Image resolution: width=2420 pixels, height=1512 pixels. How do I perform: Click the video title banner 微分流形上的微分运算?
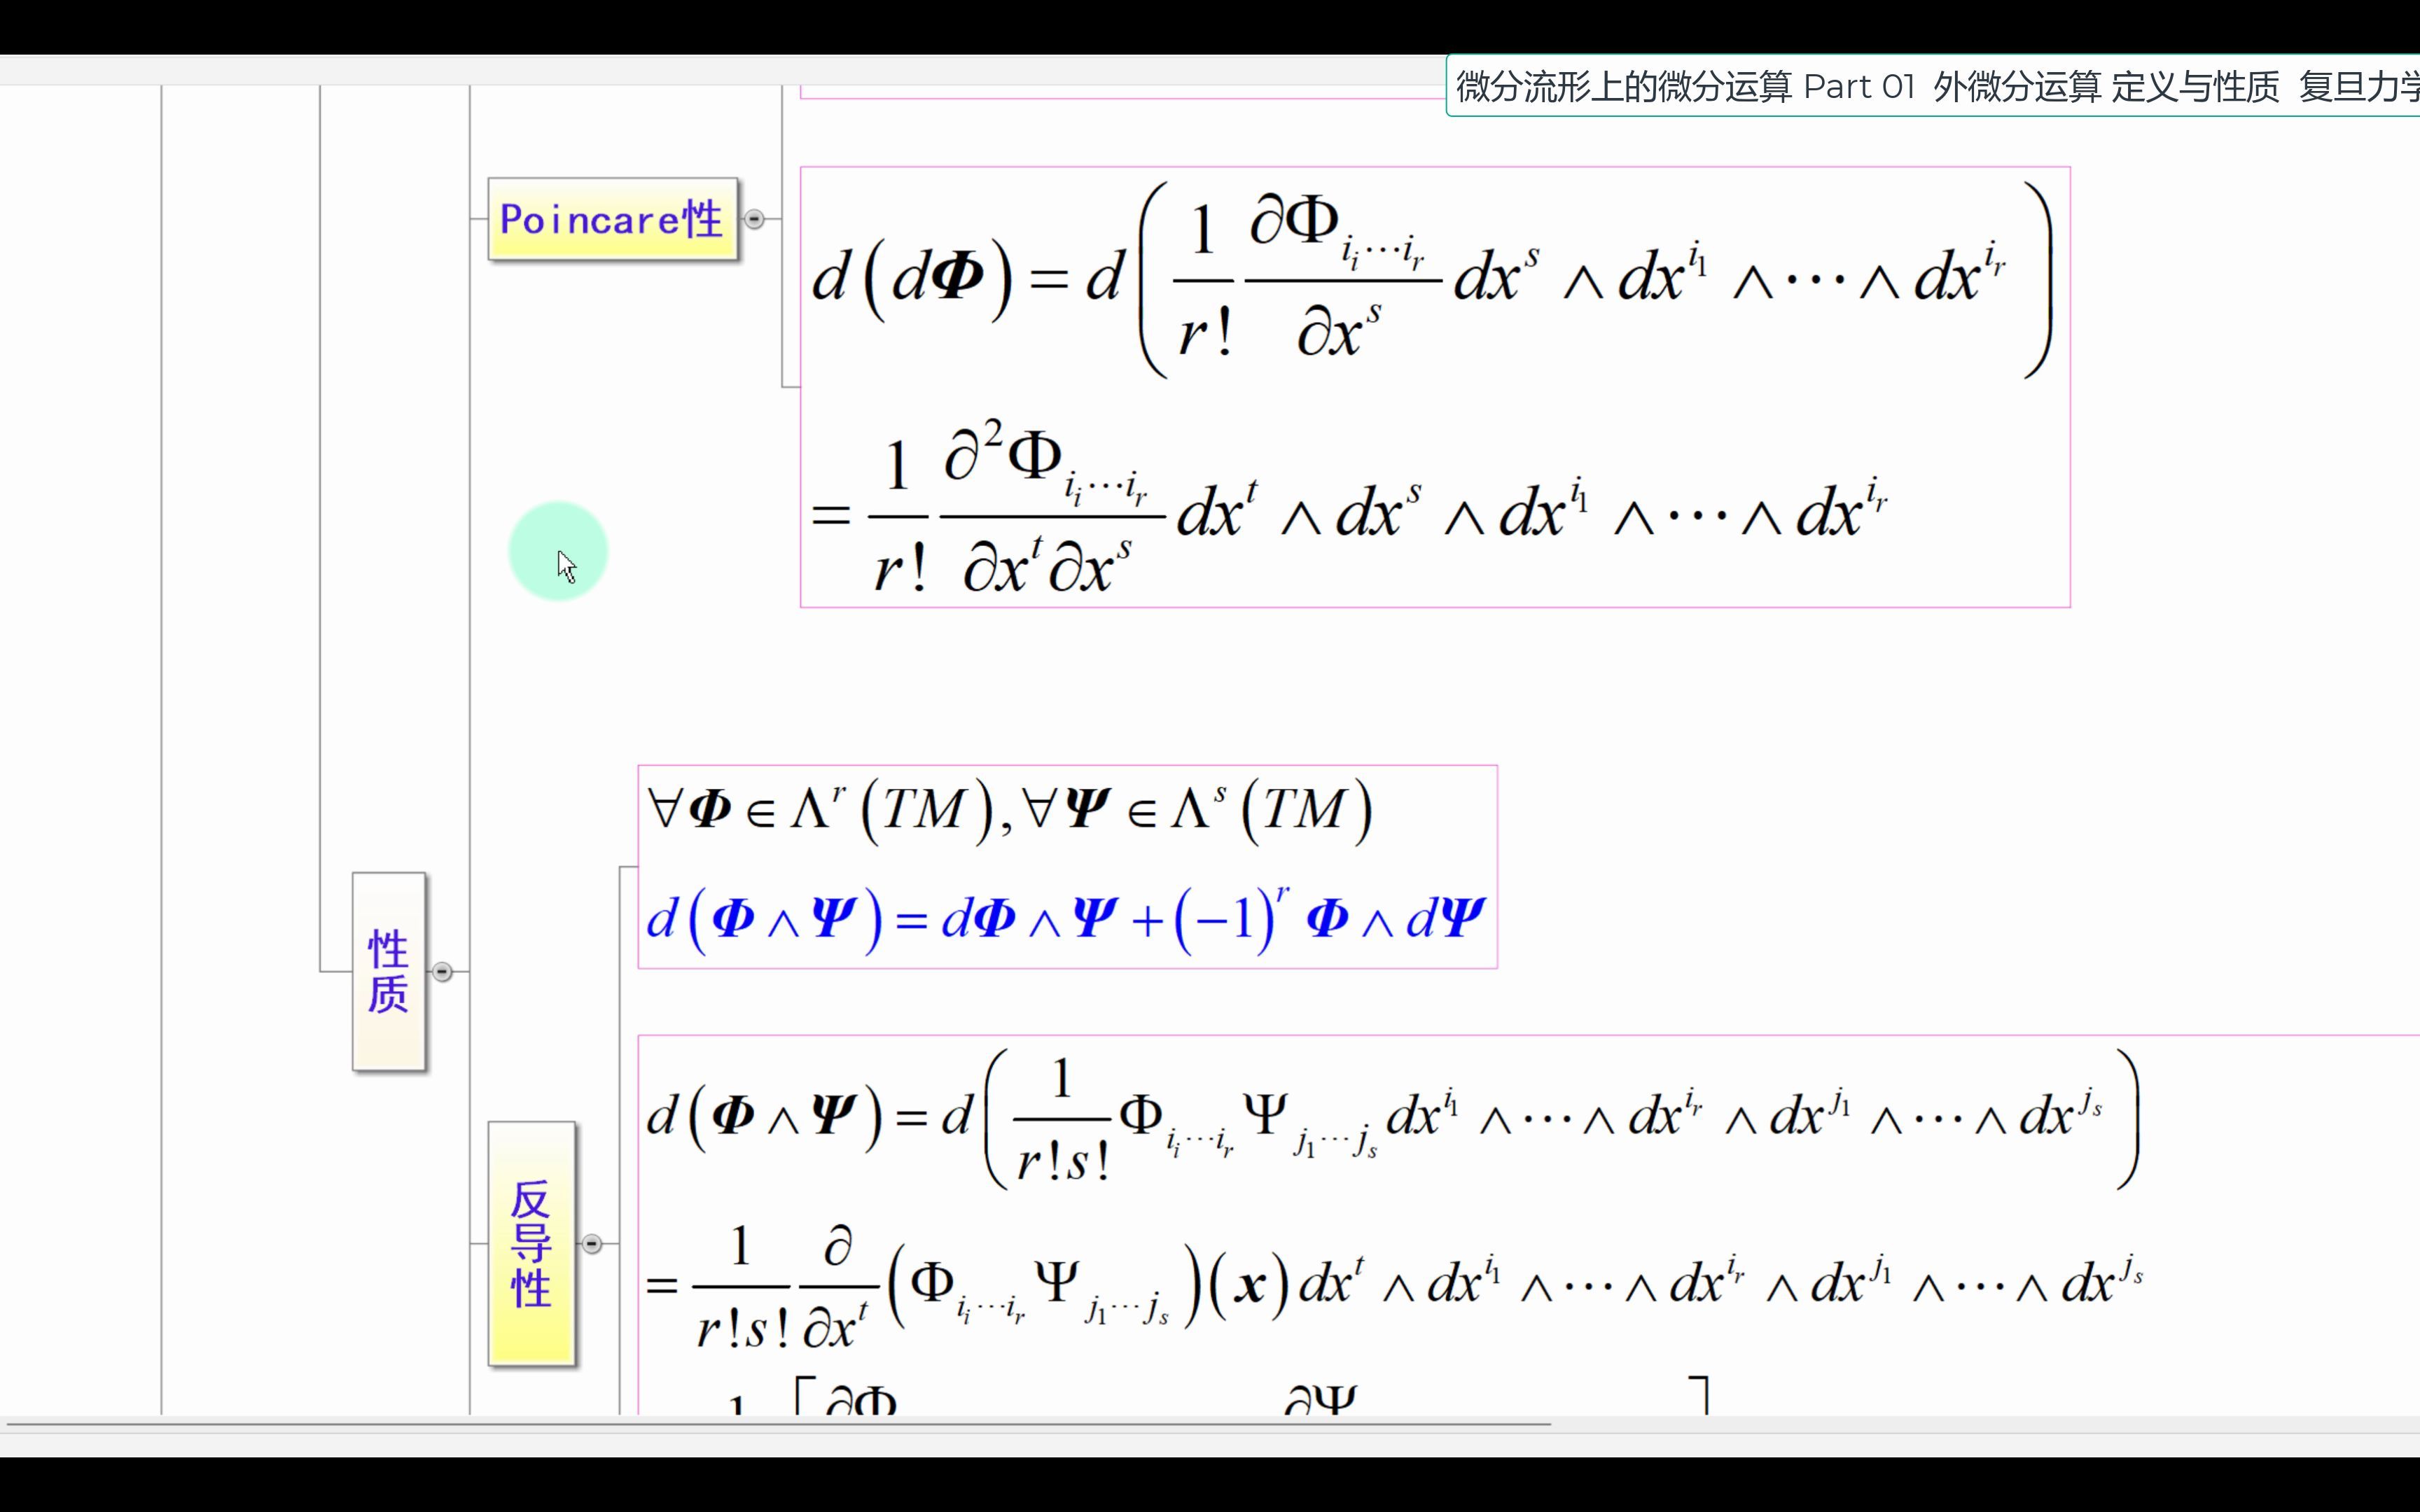tap(1933, 86)
